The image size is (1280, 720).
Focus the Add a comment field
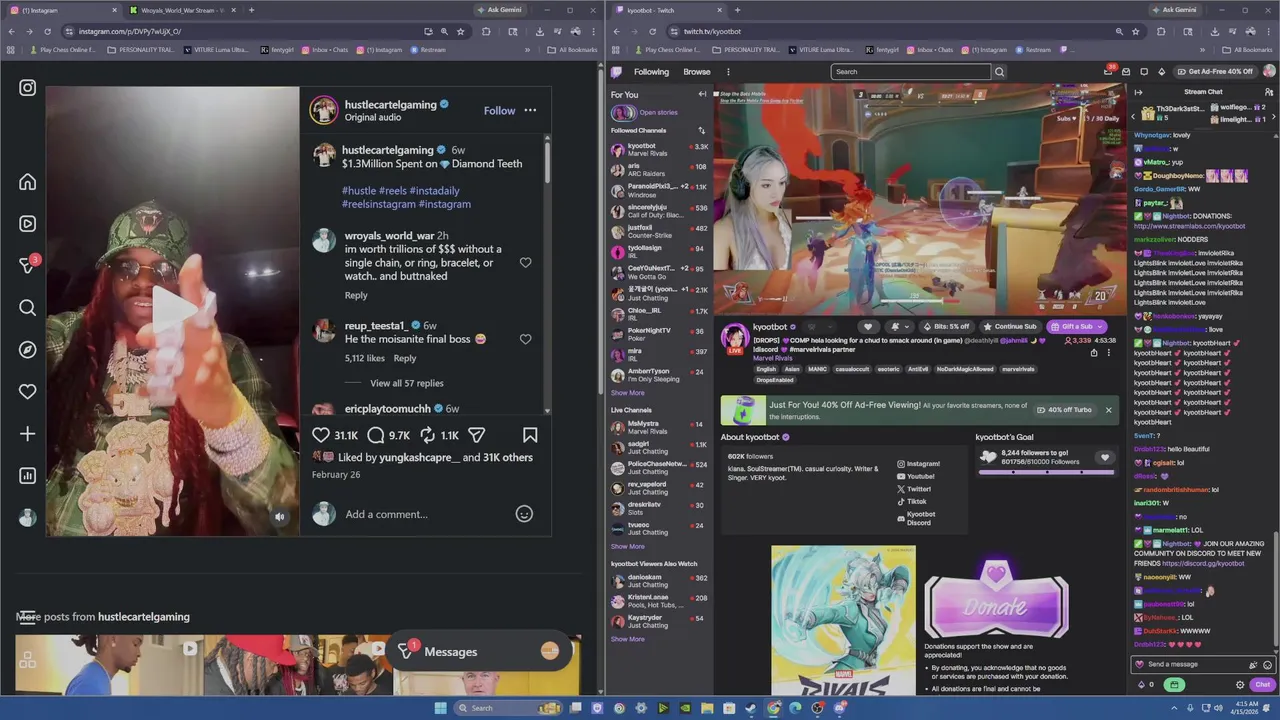click(x=425, y=514)
